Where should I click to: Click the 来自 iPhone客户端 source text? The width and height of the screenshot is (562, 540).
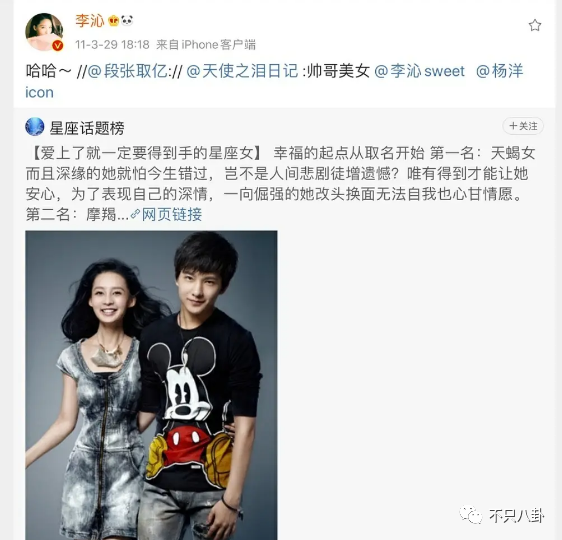click(206, 45)
